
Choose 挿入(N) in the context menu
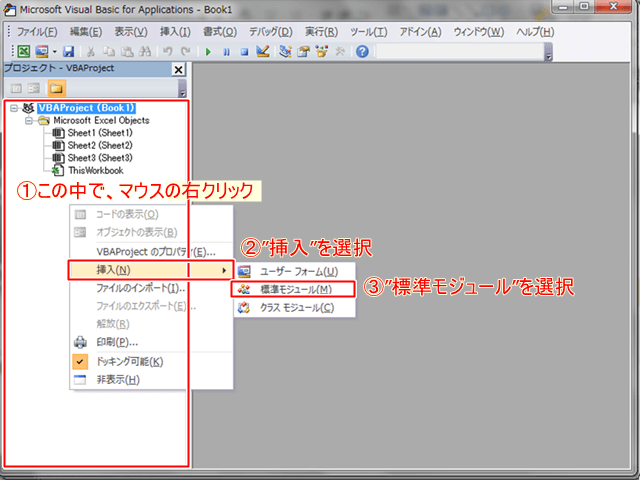151,270
